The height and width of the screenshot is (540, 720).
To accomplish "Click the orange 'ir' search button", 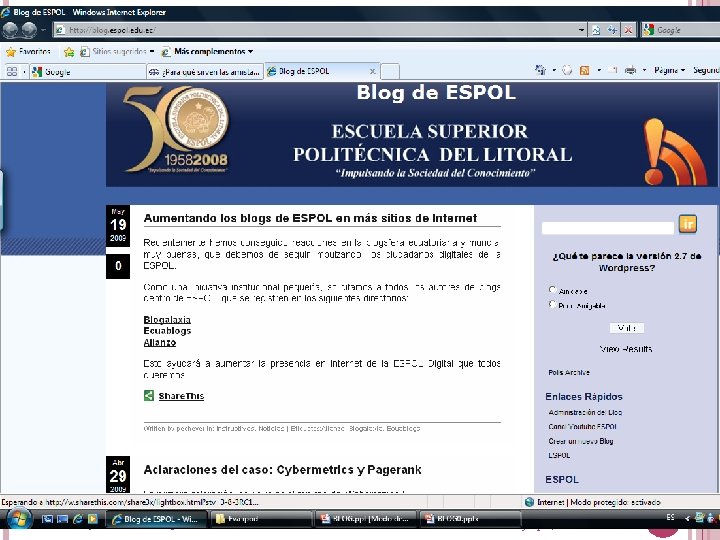I will click(688, 224).
